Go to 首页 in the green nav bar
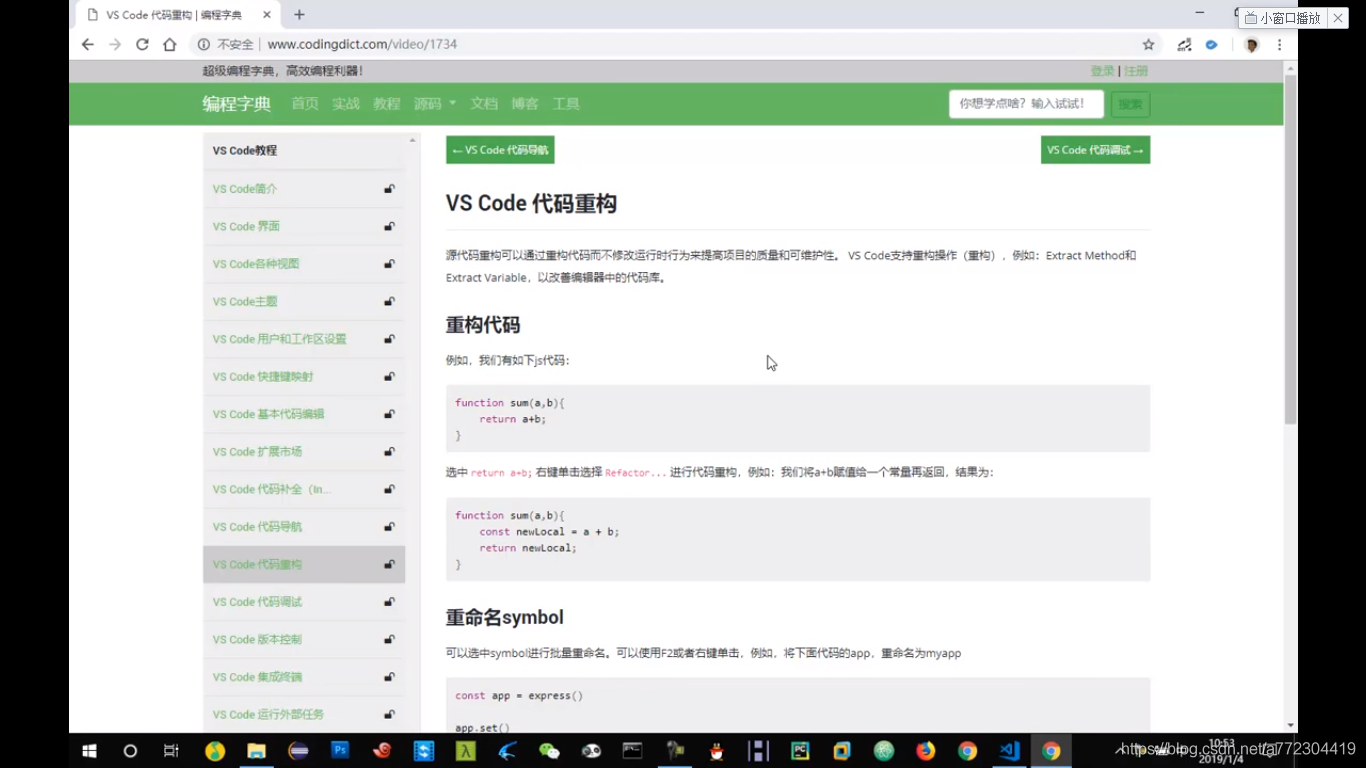This screenshot has height=768, width=1366. (x=305, y=104)
